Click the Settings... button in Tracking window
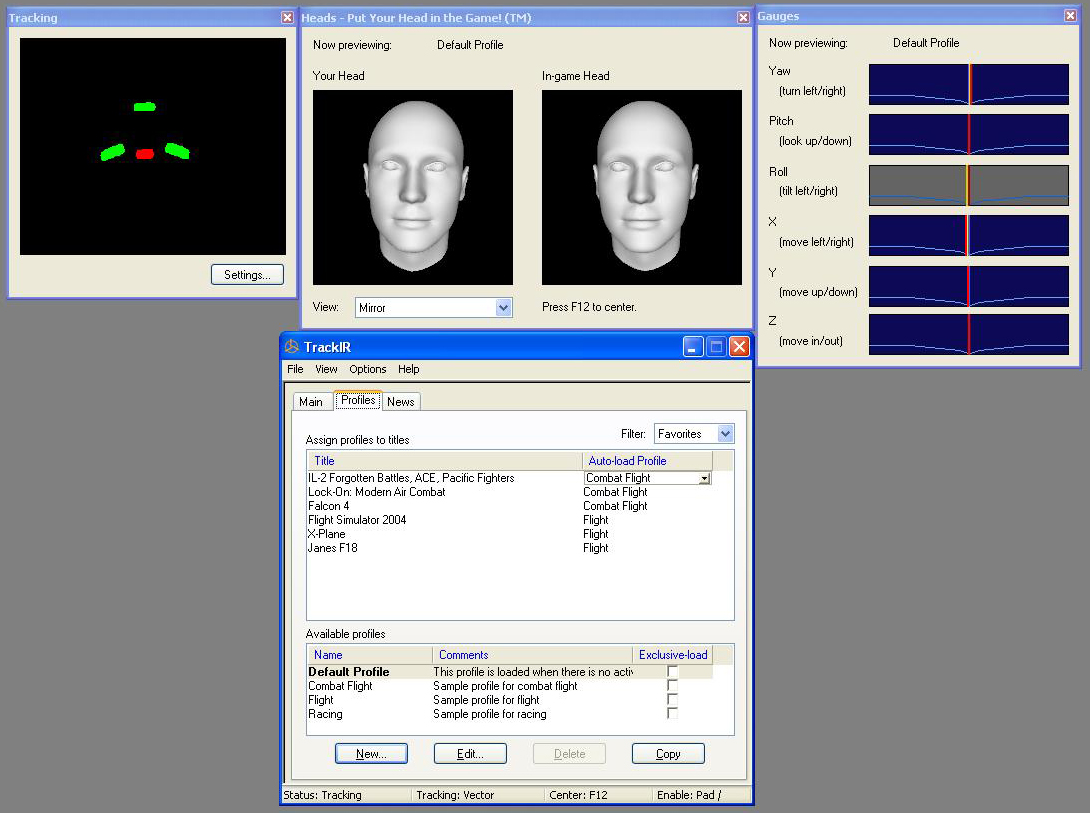 (247, 274)
